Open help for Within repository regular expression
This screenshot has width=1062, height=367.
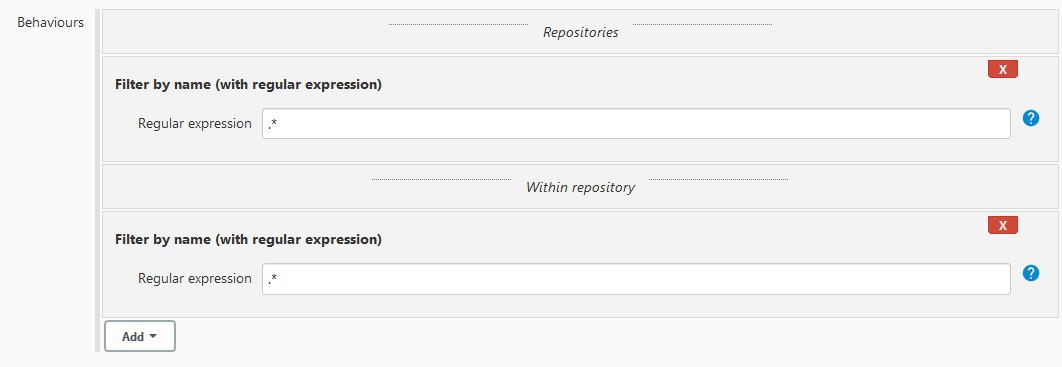(1030, 274)
